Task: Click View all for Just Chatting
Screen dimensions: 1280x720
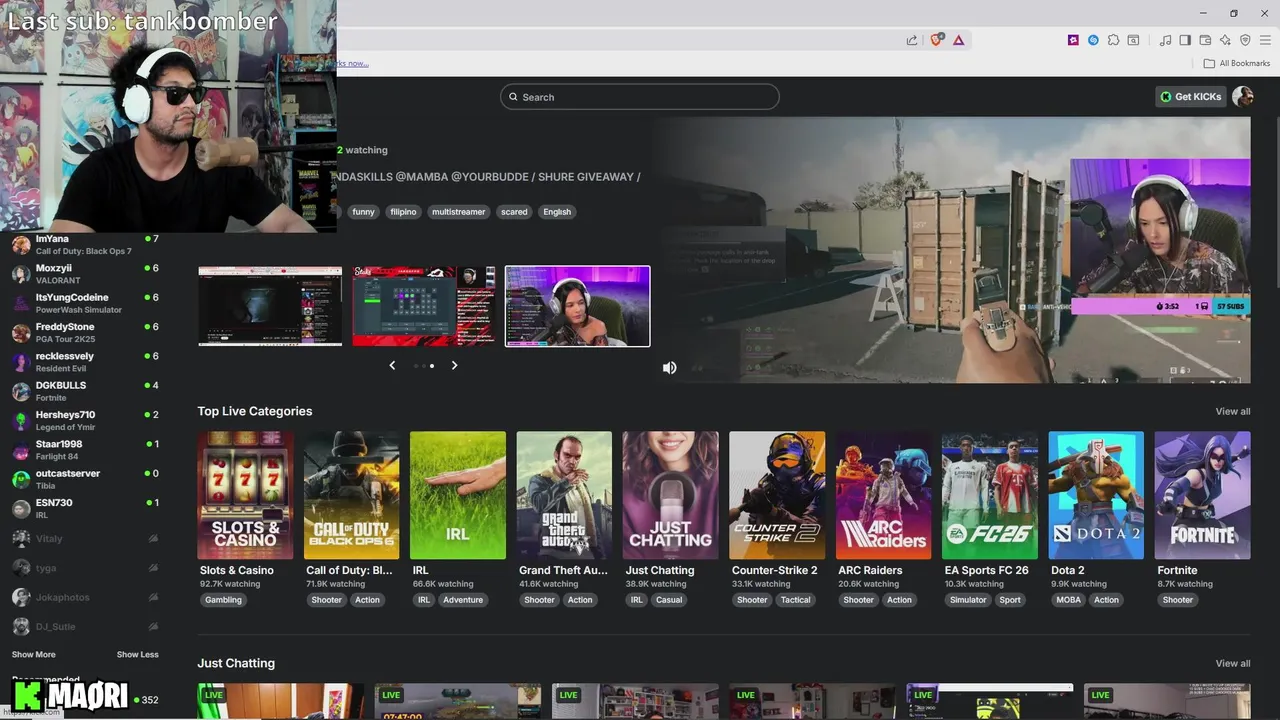Action: [1232, 663]
